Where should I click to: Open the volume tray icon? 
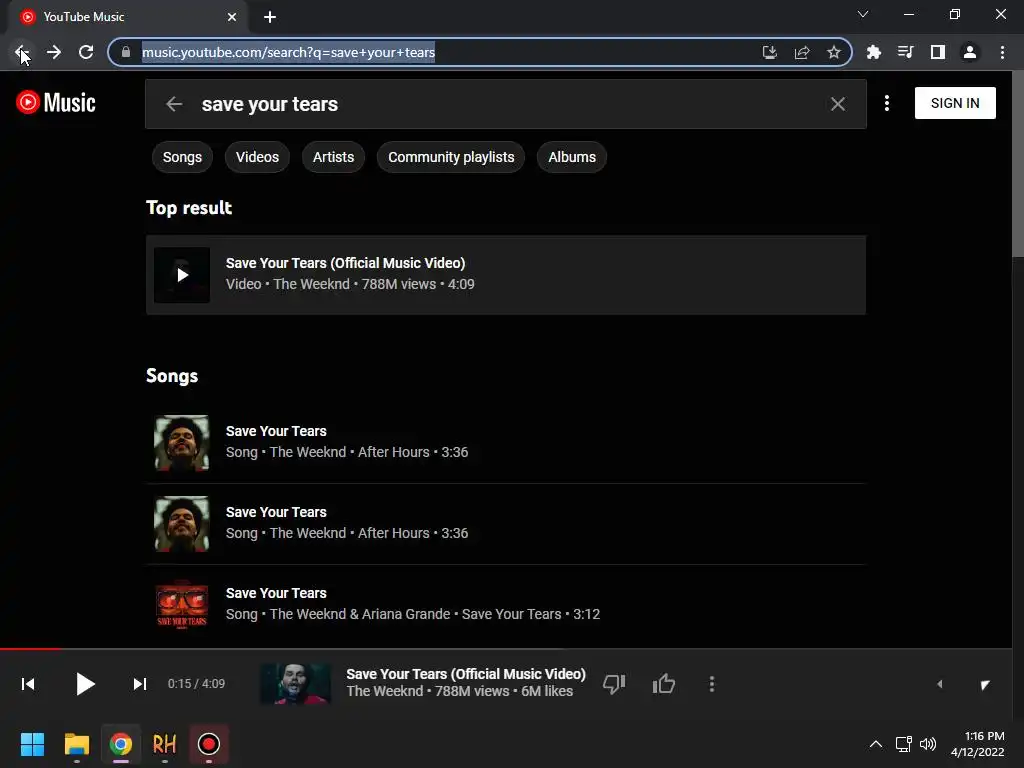point(928,744)
